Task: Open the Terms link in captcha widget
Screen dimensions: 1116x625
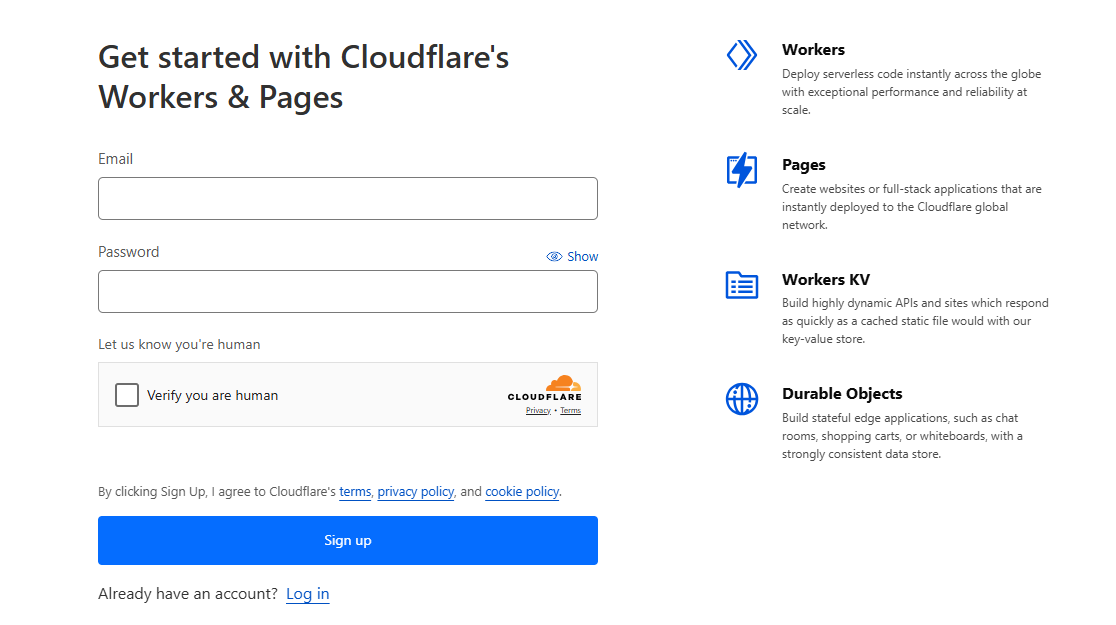Action: pos(570,411)
